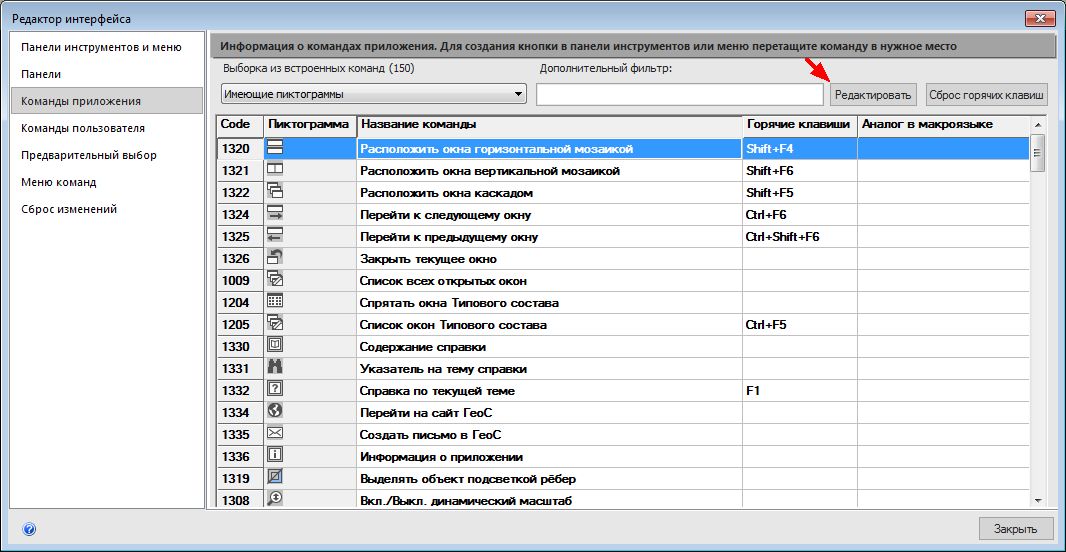Click the envelope icon for GeoS letter
Viewport: 1066px width, 552px height.
tap(275, 433)
